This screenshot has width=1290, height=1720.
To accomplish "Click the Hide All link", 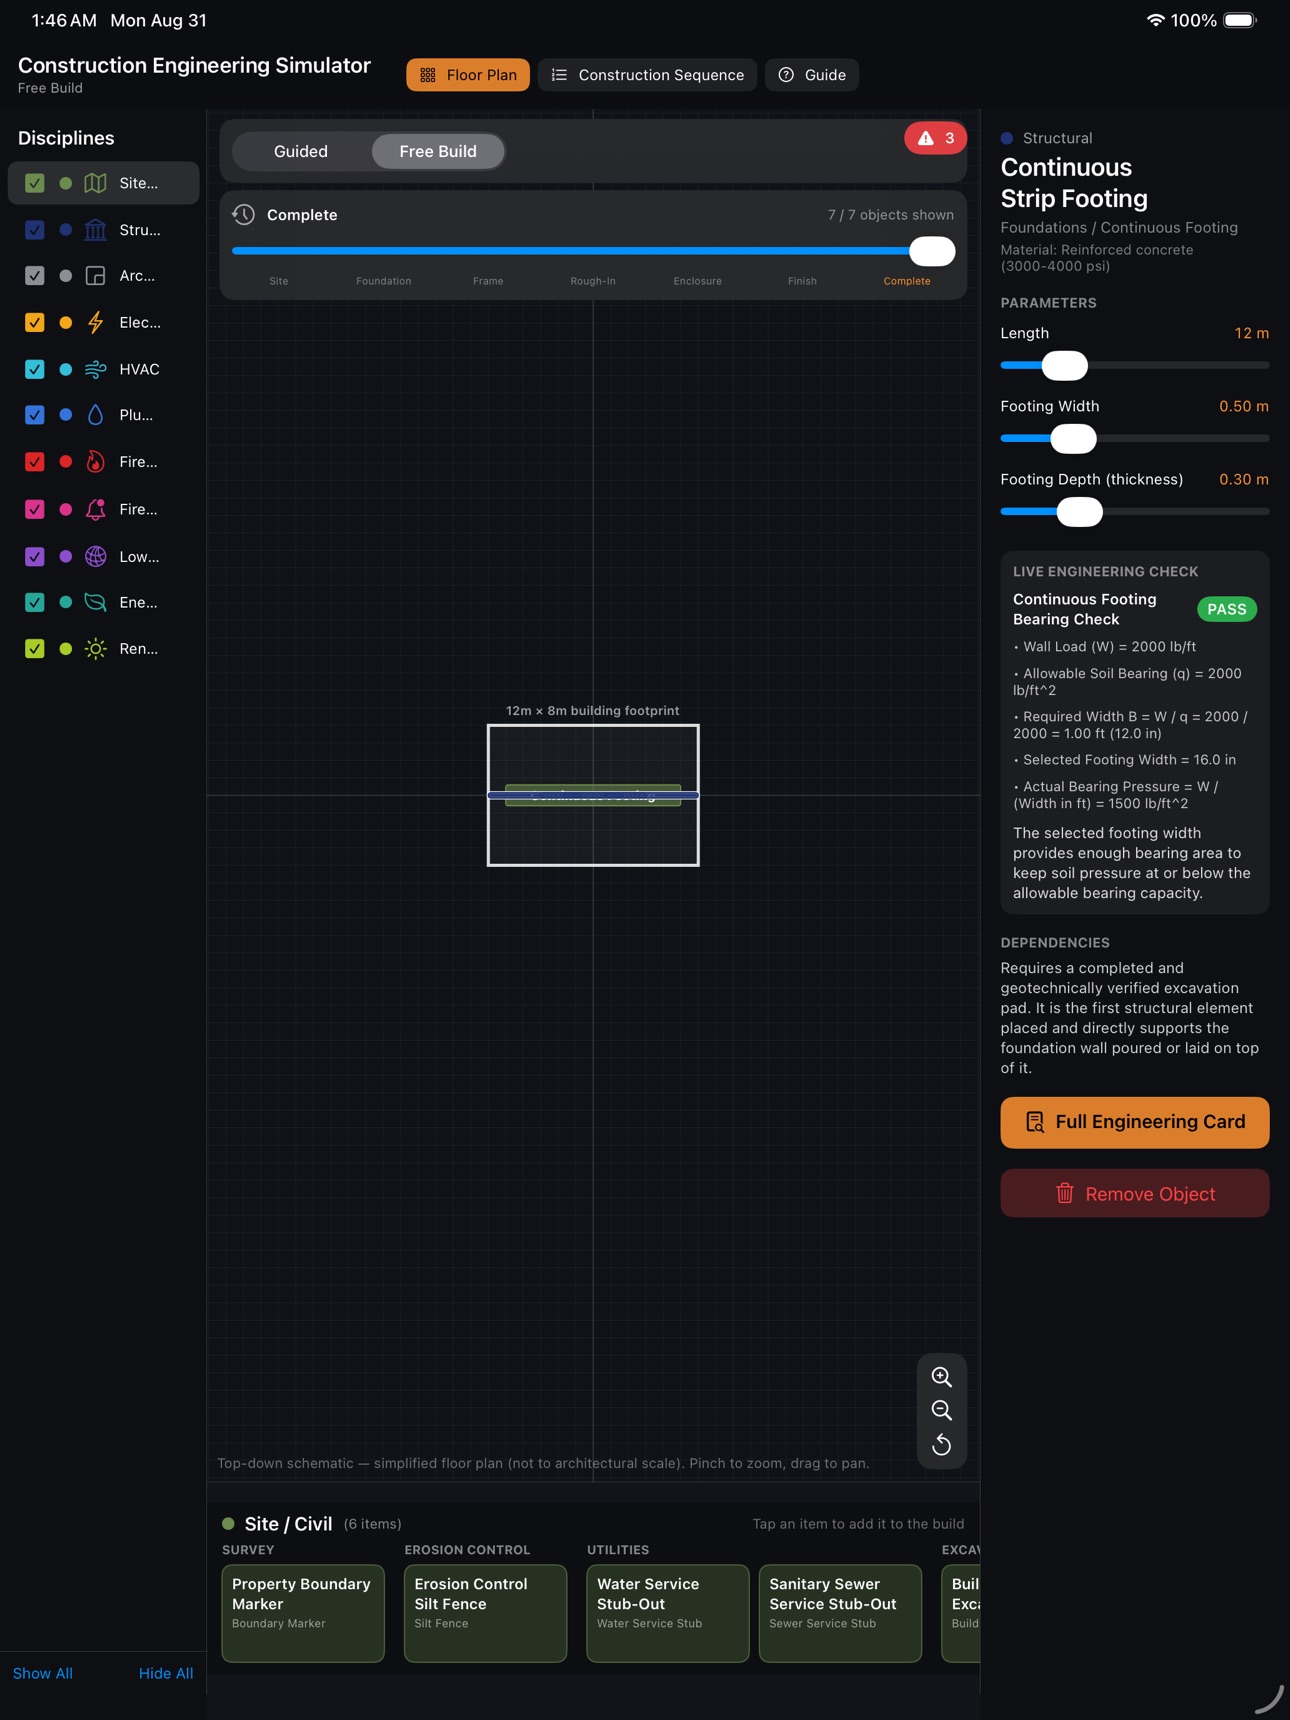I will (x=166, y=1673).
